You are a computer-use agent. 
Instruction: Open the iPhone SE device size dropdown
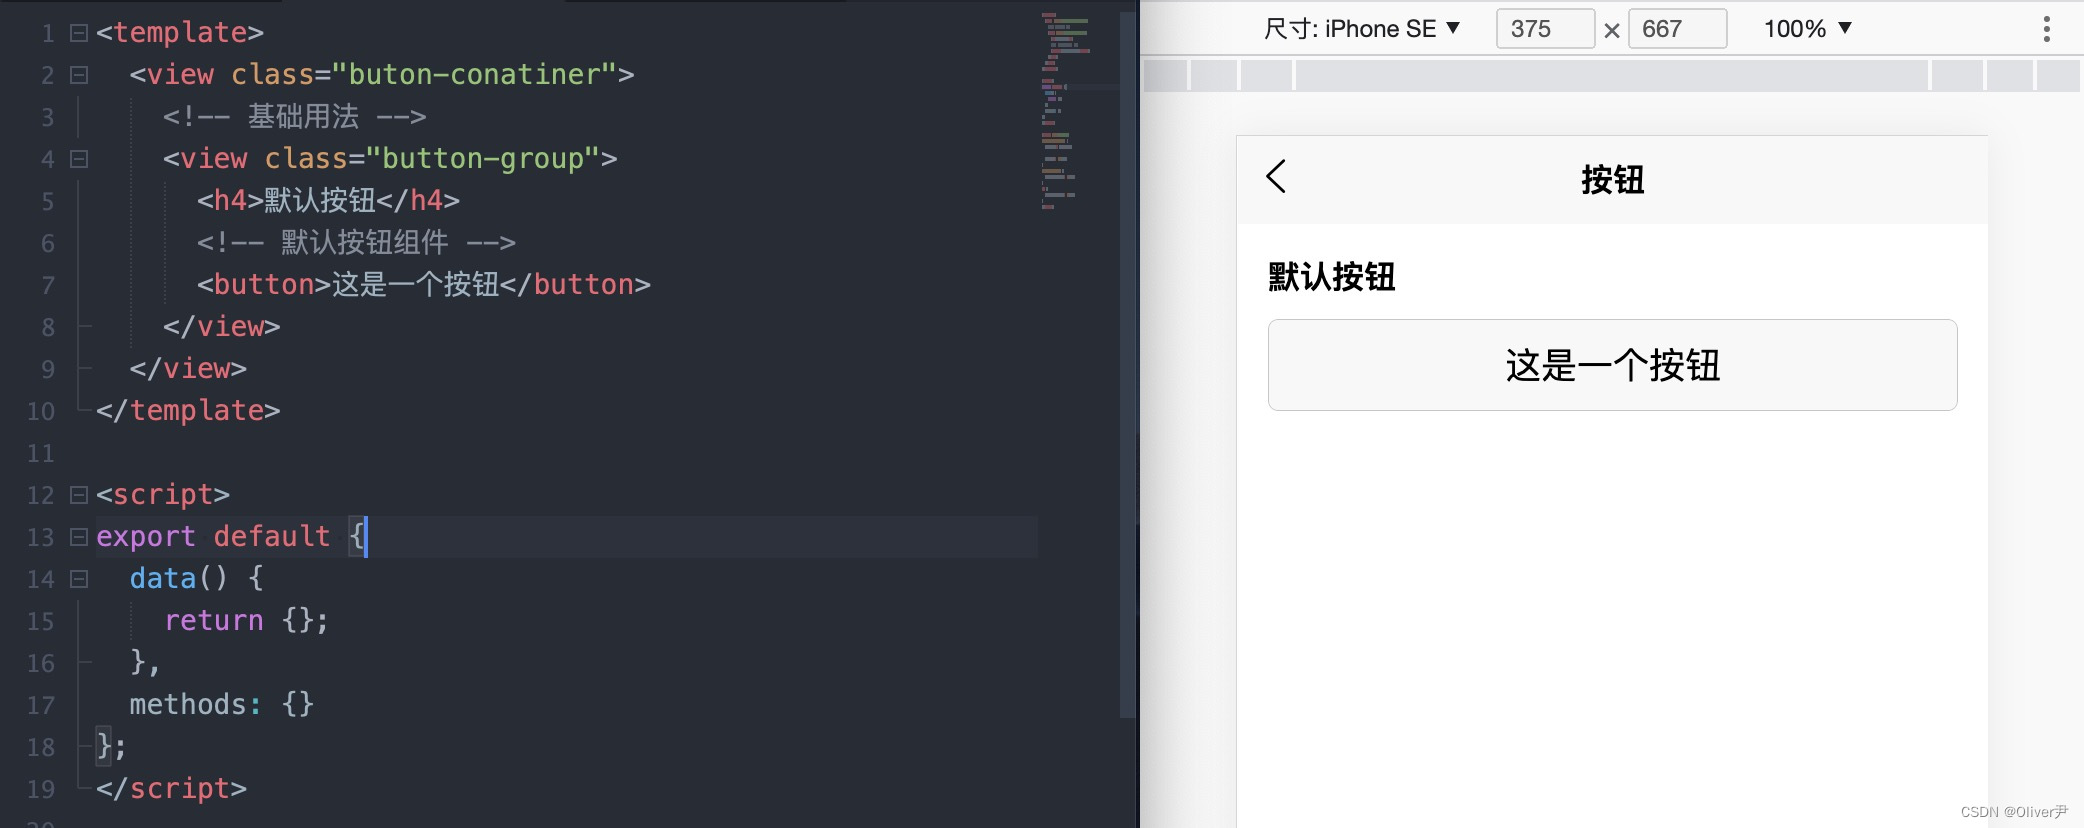click(x=1362, y=29)
